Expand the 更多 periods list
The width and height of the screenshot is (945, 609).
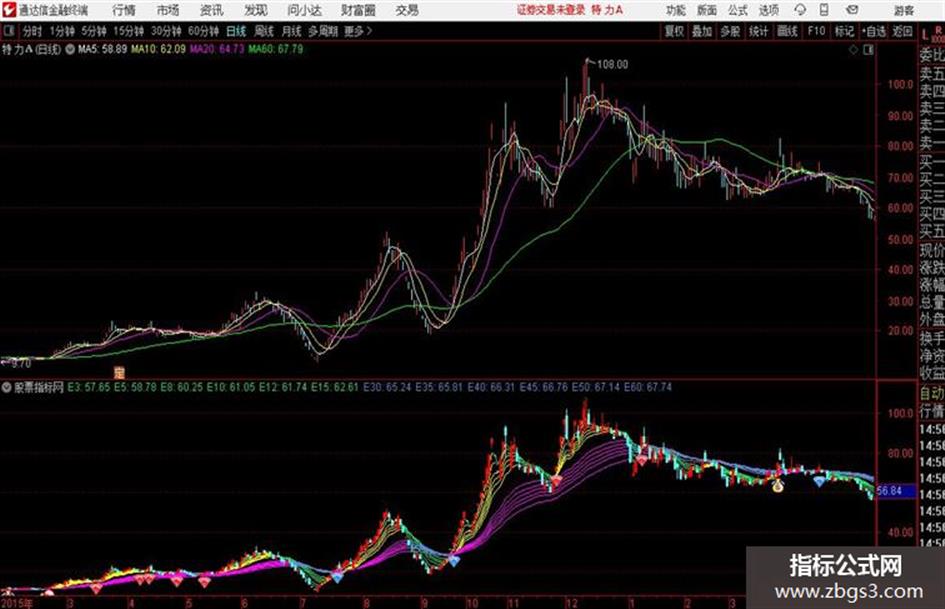coord(358,31)
